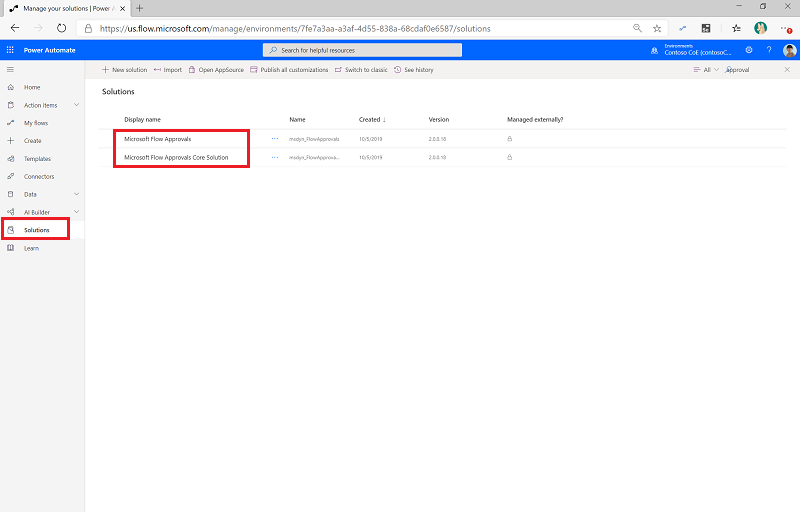Click the save-disk extension icon in browser toolbar

[x=706, y=29]
